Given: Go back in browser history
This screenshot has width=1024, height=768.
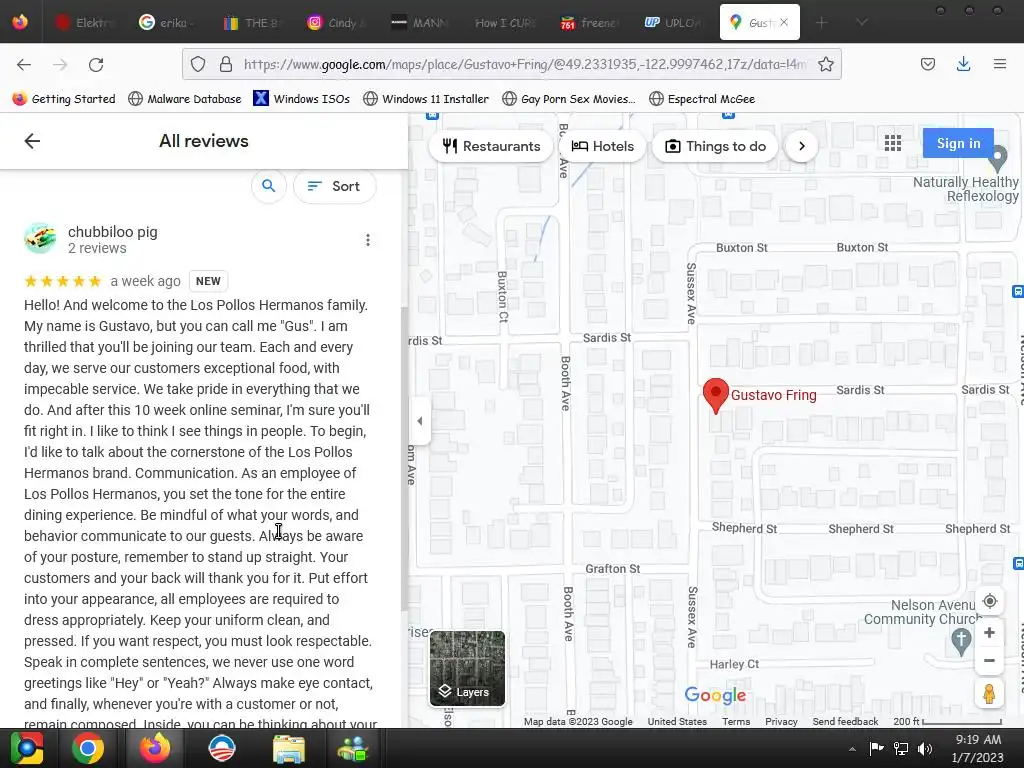Looking at the screenshot, I should 24,64.
